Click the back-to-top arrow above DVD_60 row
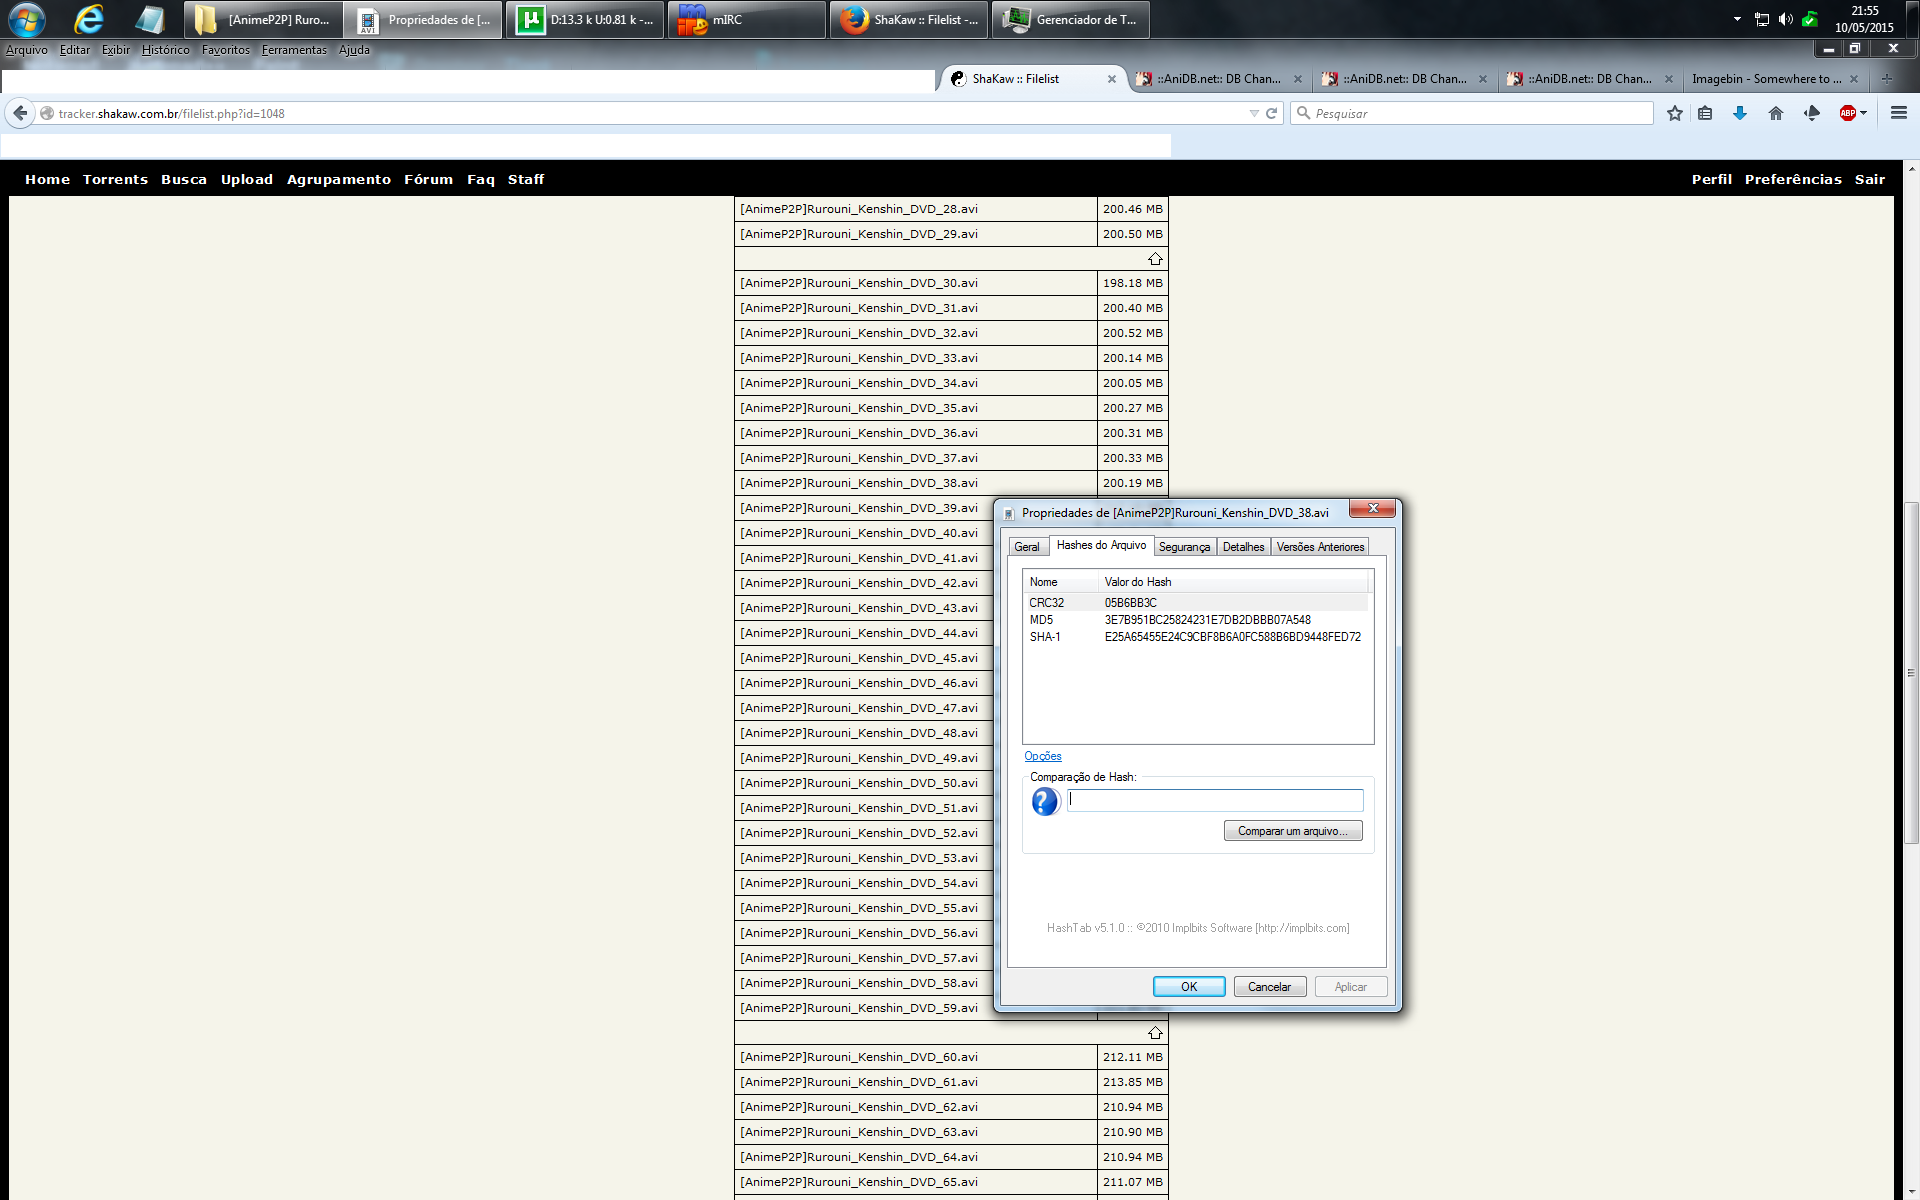 pyautogui.click(x=1155, y=1033)
